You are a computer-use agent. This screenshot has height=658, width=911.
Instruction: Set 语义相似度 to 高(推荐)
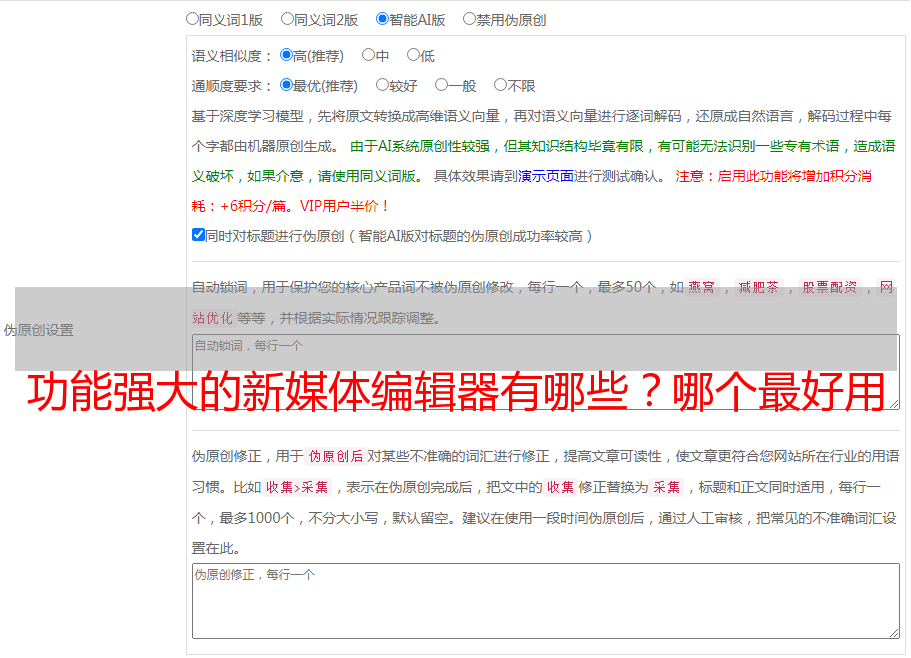tap(286, 55)
